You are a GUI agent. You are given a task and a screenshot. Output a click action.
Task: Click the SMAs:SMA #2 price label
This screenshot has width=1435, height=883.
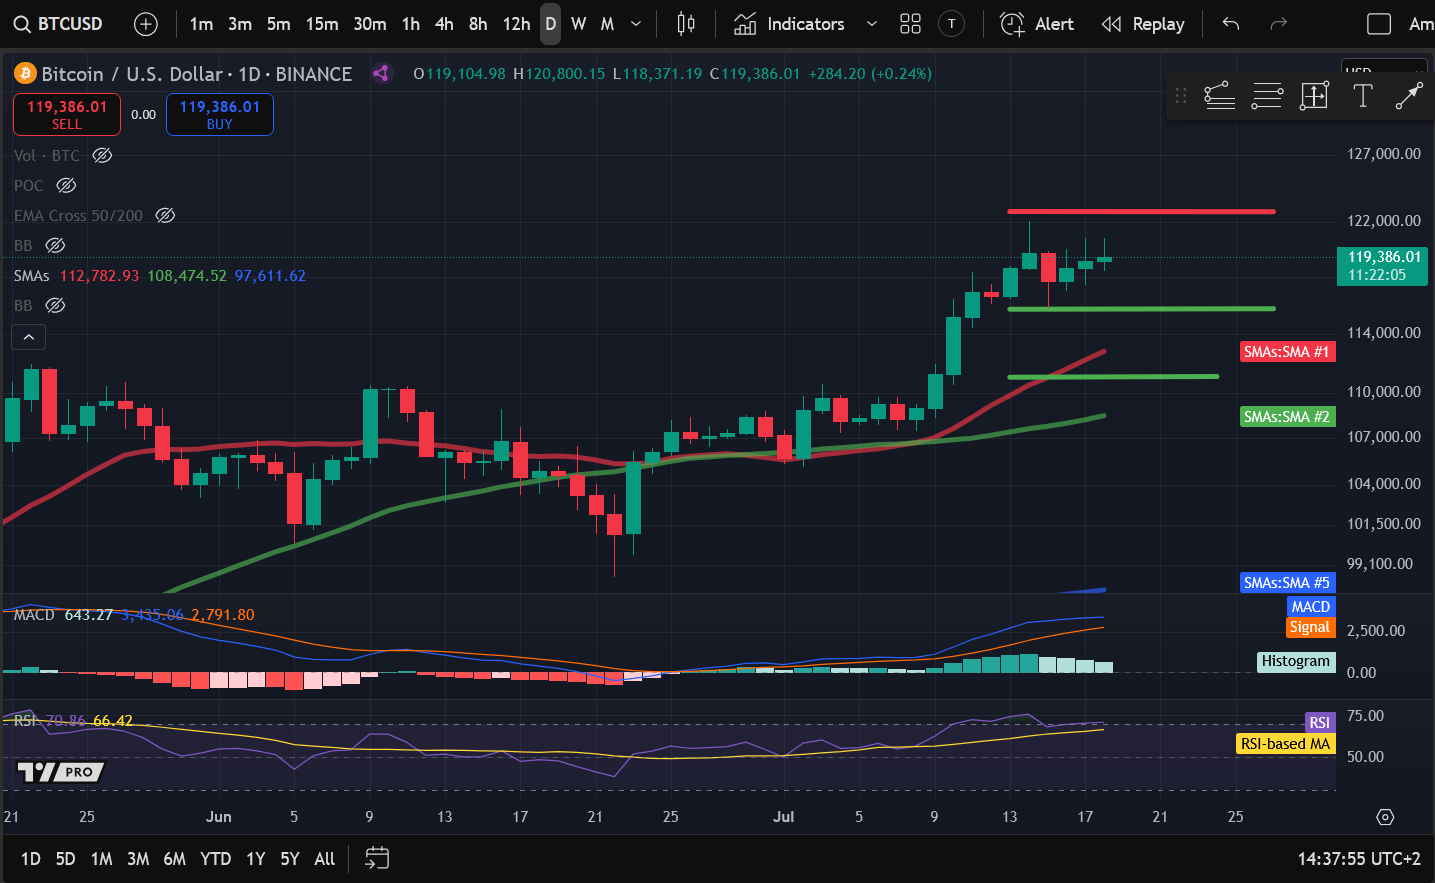pyautogui.click(x=1287, y=416)
